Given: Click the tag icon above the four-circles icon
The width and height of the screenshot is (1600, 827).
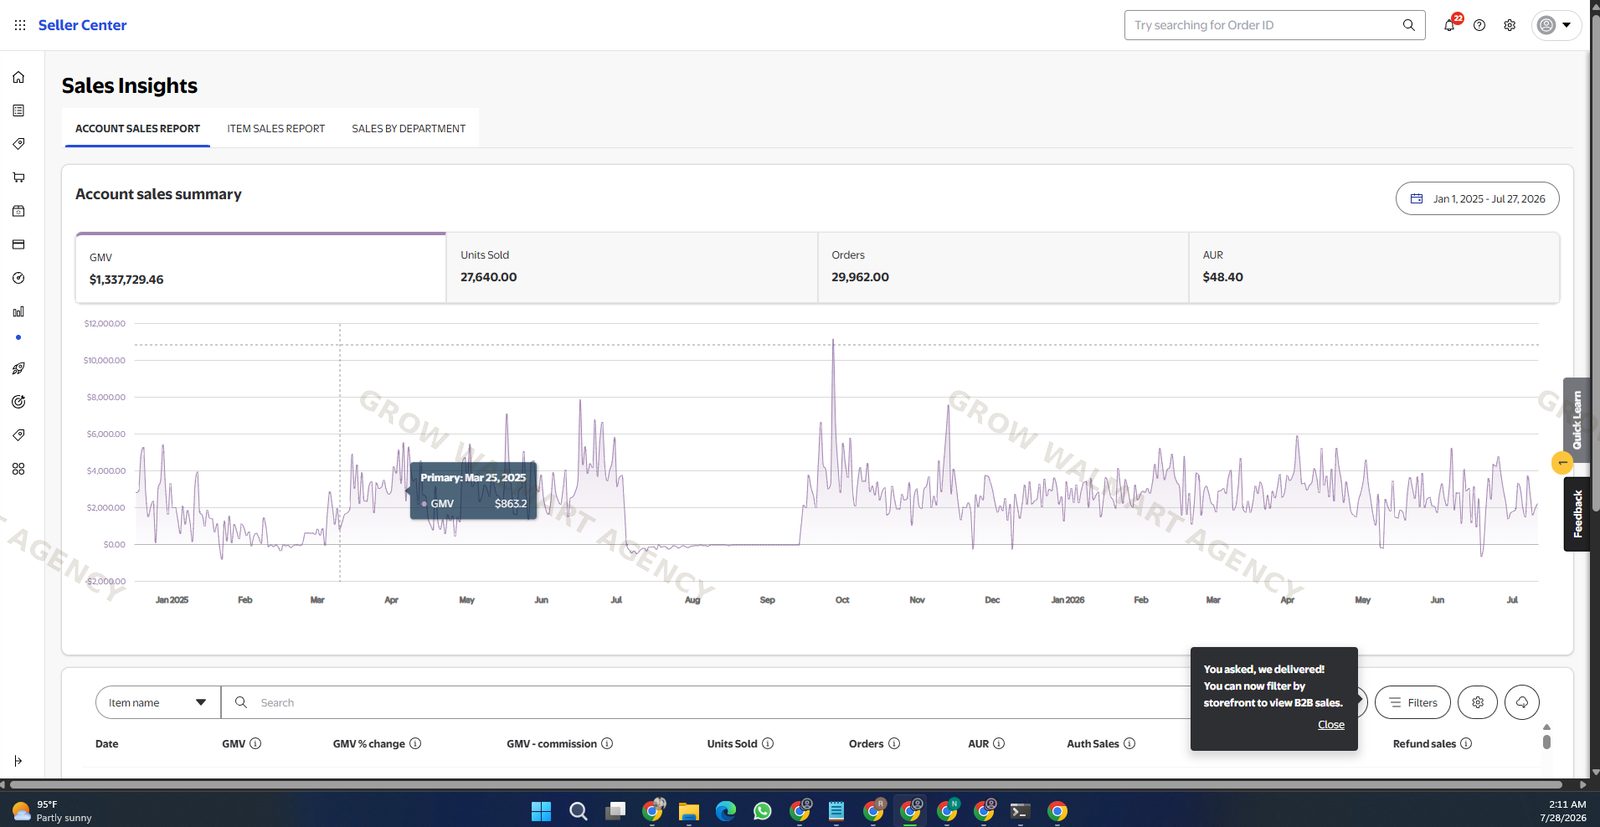Looking at the screenshot, I should (18, 435).
